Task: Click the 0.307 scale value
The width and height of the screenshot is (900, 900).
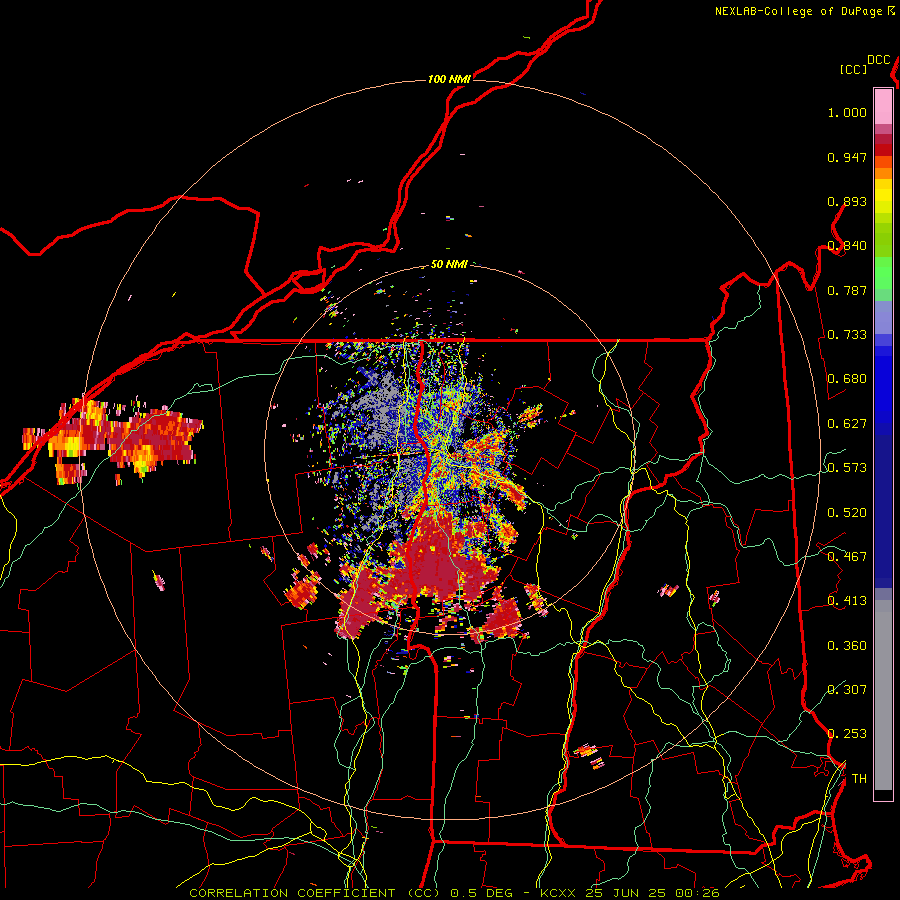Action: [847, 690]
